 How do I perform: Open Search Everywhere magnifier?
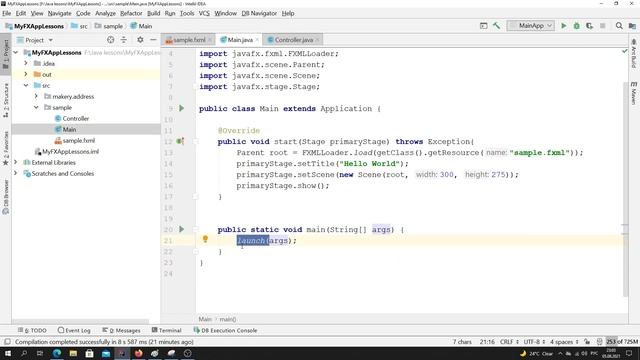(x=619, y=26)
